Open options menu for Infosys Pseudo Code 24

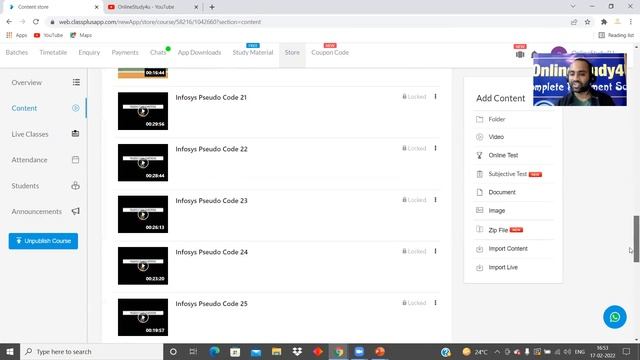(x=436, y=251)
